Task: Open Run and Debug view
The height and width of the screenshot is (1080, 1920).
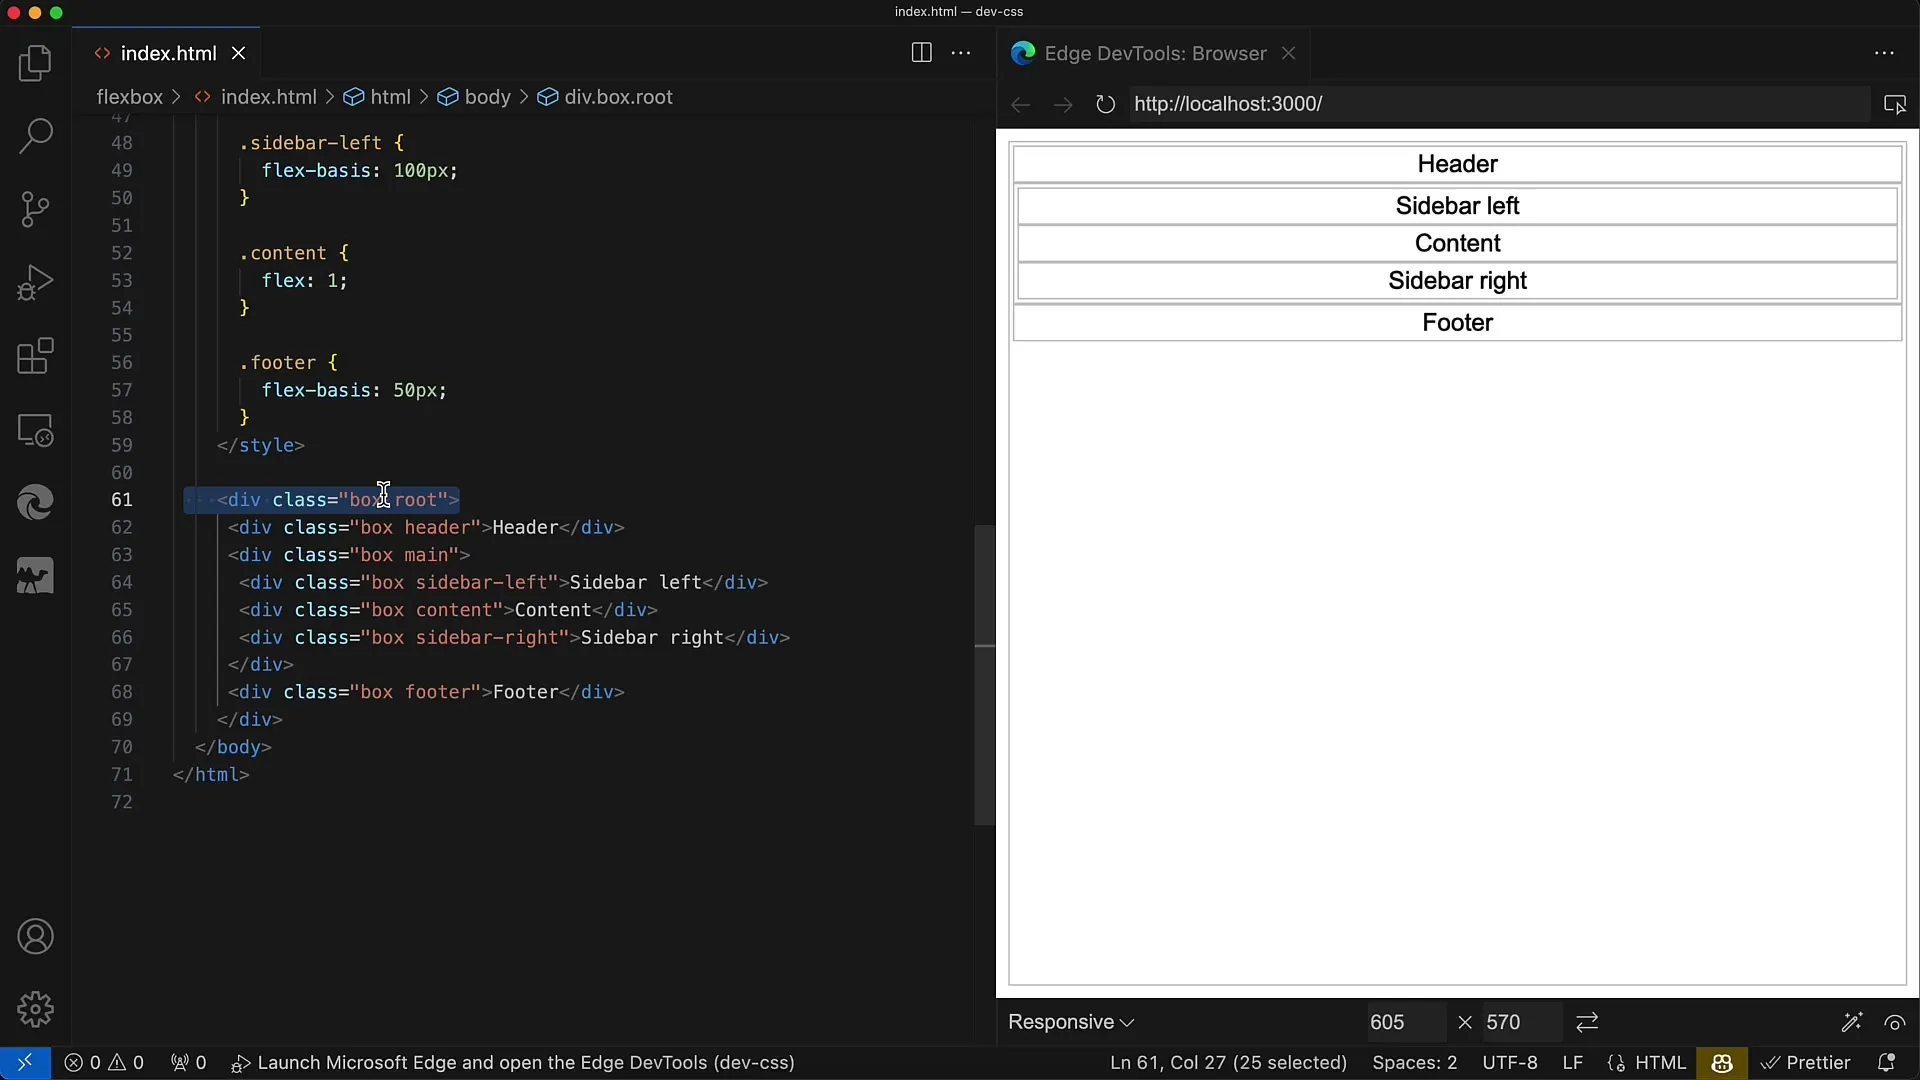Action: (x=35, y=283)
